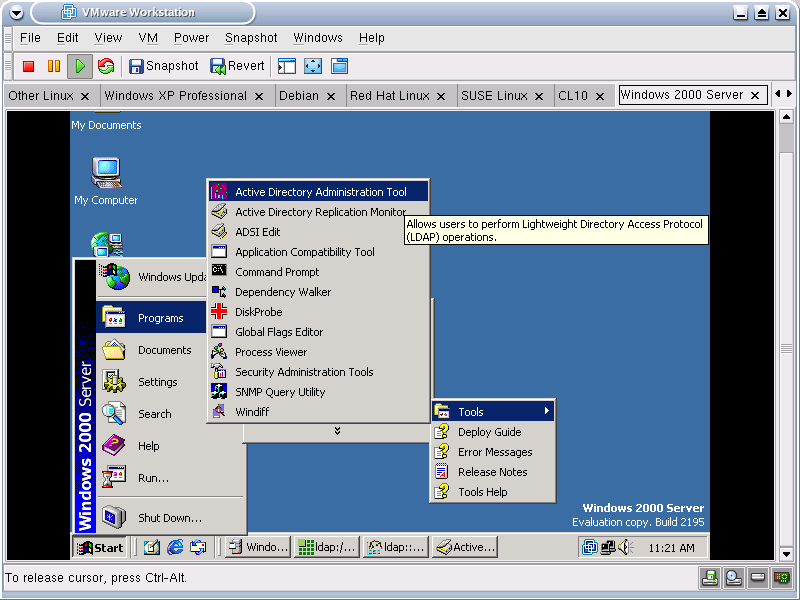Open the VMware title bar dropdown menu
The image size is (800, 600).
point(16,13)
